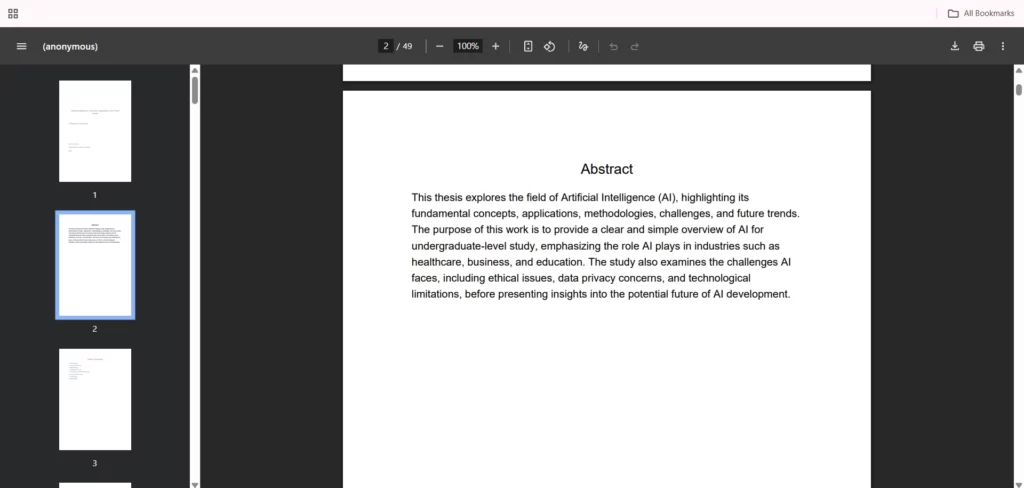Screen dimensions: 1024x488
Task: Click the thumbnail panel scroll up arrow
Action: [195, 70]
